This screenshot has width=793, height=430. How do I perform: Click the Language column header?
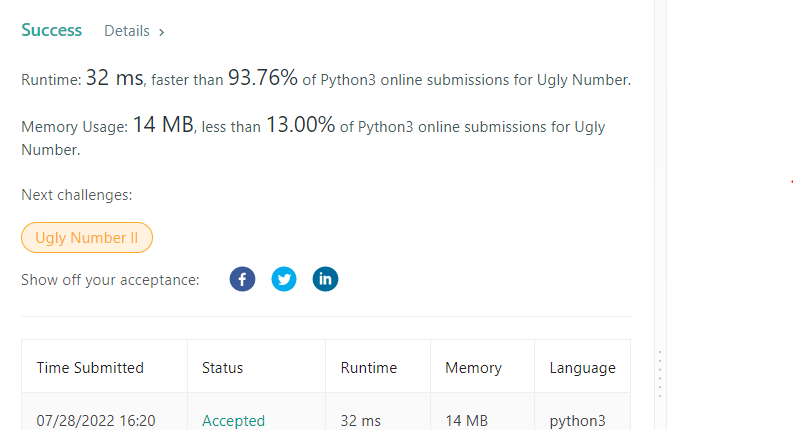coord(582,368)
